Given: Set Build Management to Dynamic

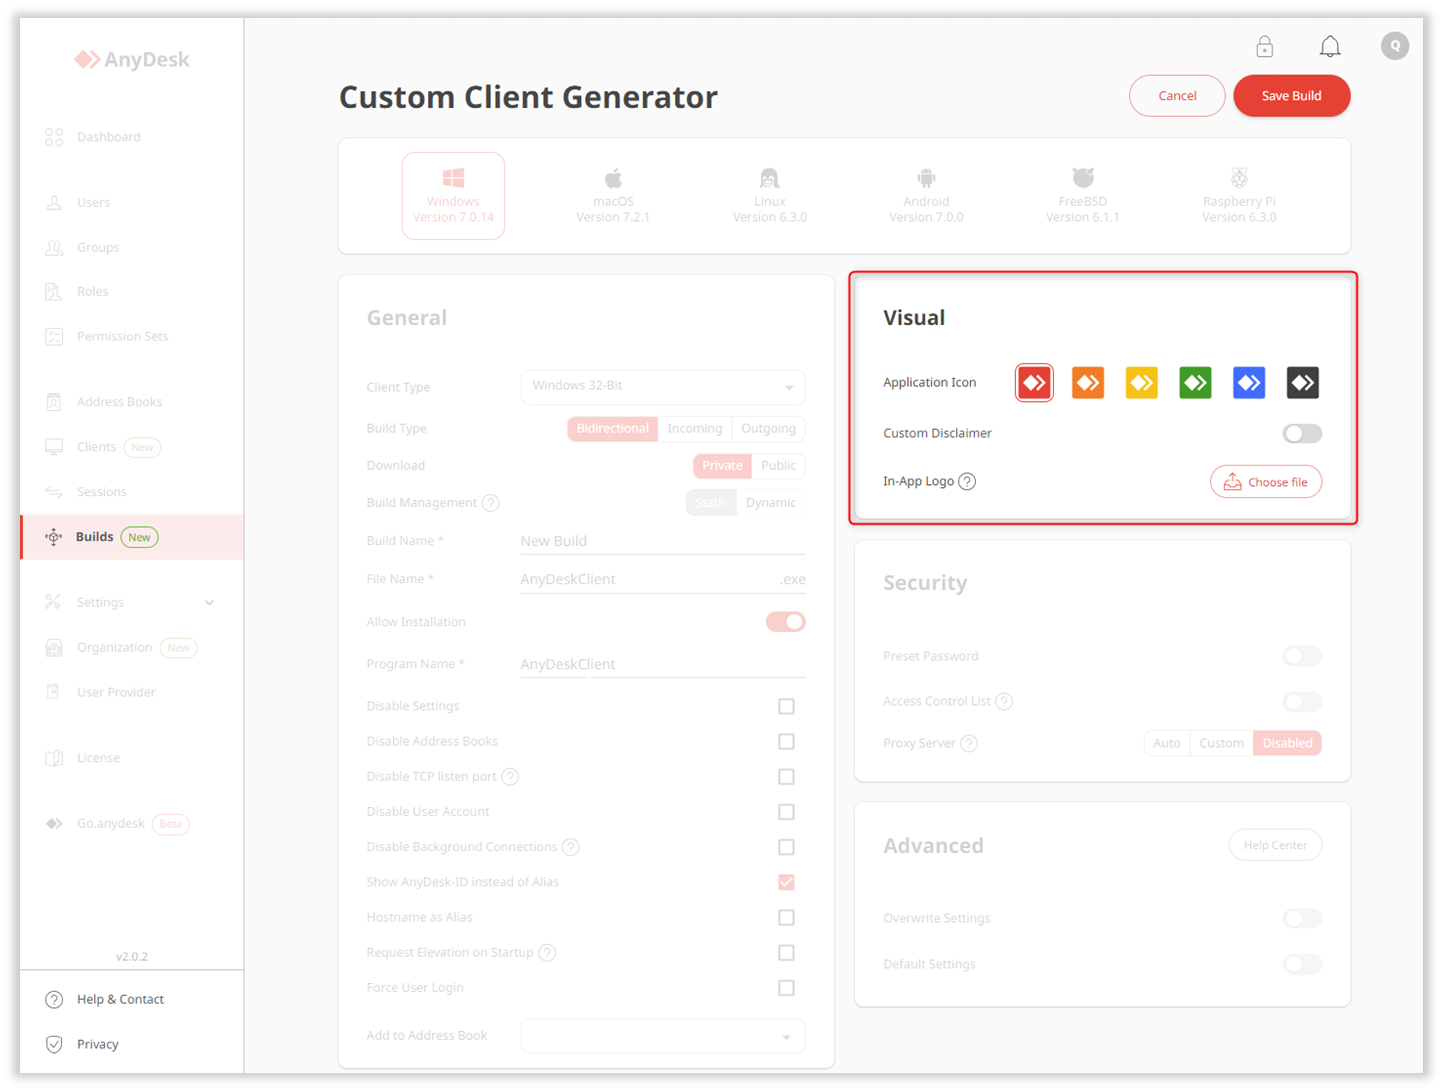Looking at the screenshot, I should coord(770,503).
